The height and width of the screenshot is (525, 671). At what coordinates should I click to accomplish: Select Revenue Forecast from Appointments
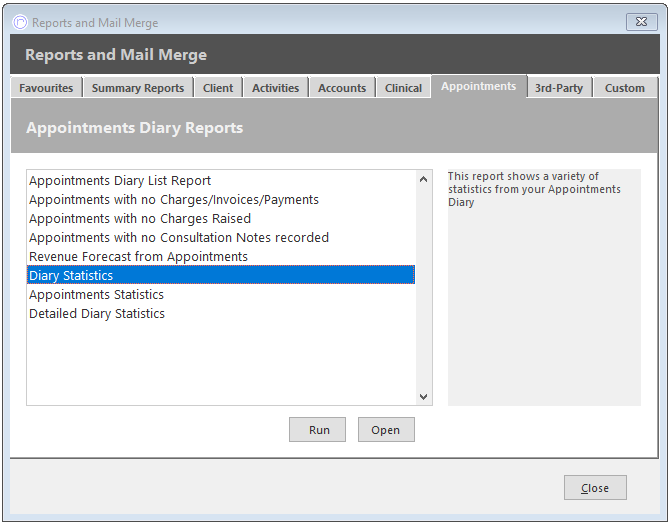coord(221,256)
